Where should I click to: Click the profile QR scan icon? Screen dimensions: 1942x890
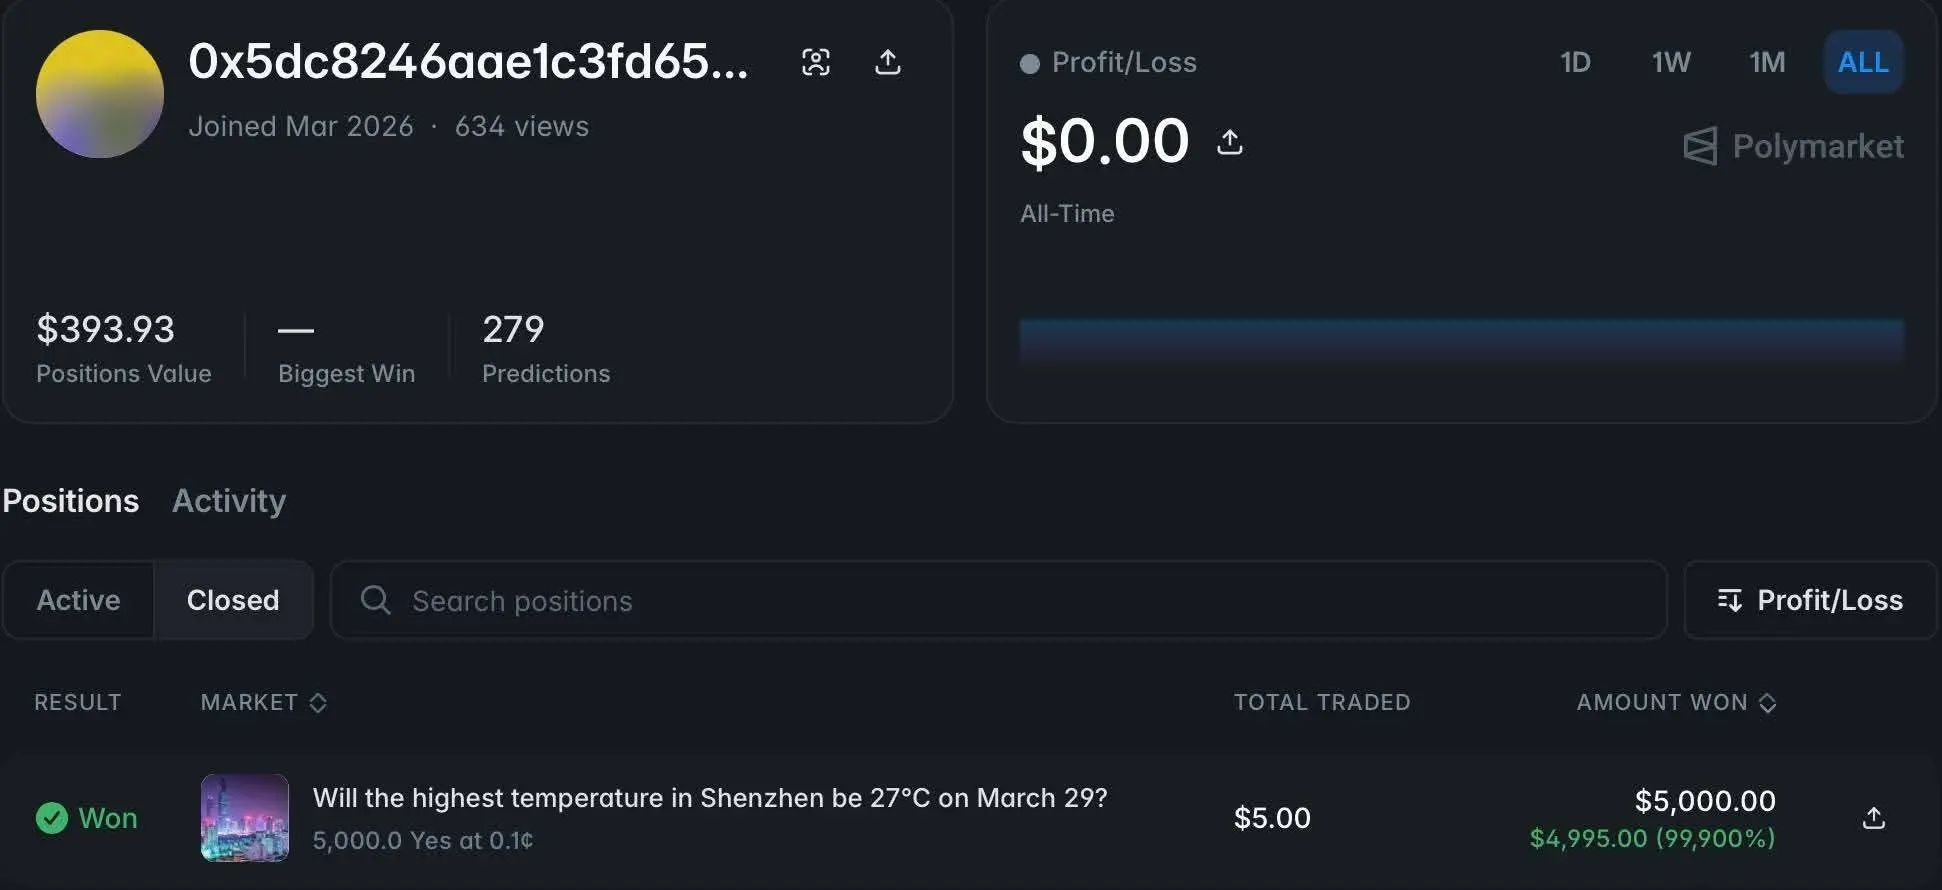click(x=816, y=62)
